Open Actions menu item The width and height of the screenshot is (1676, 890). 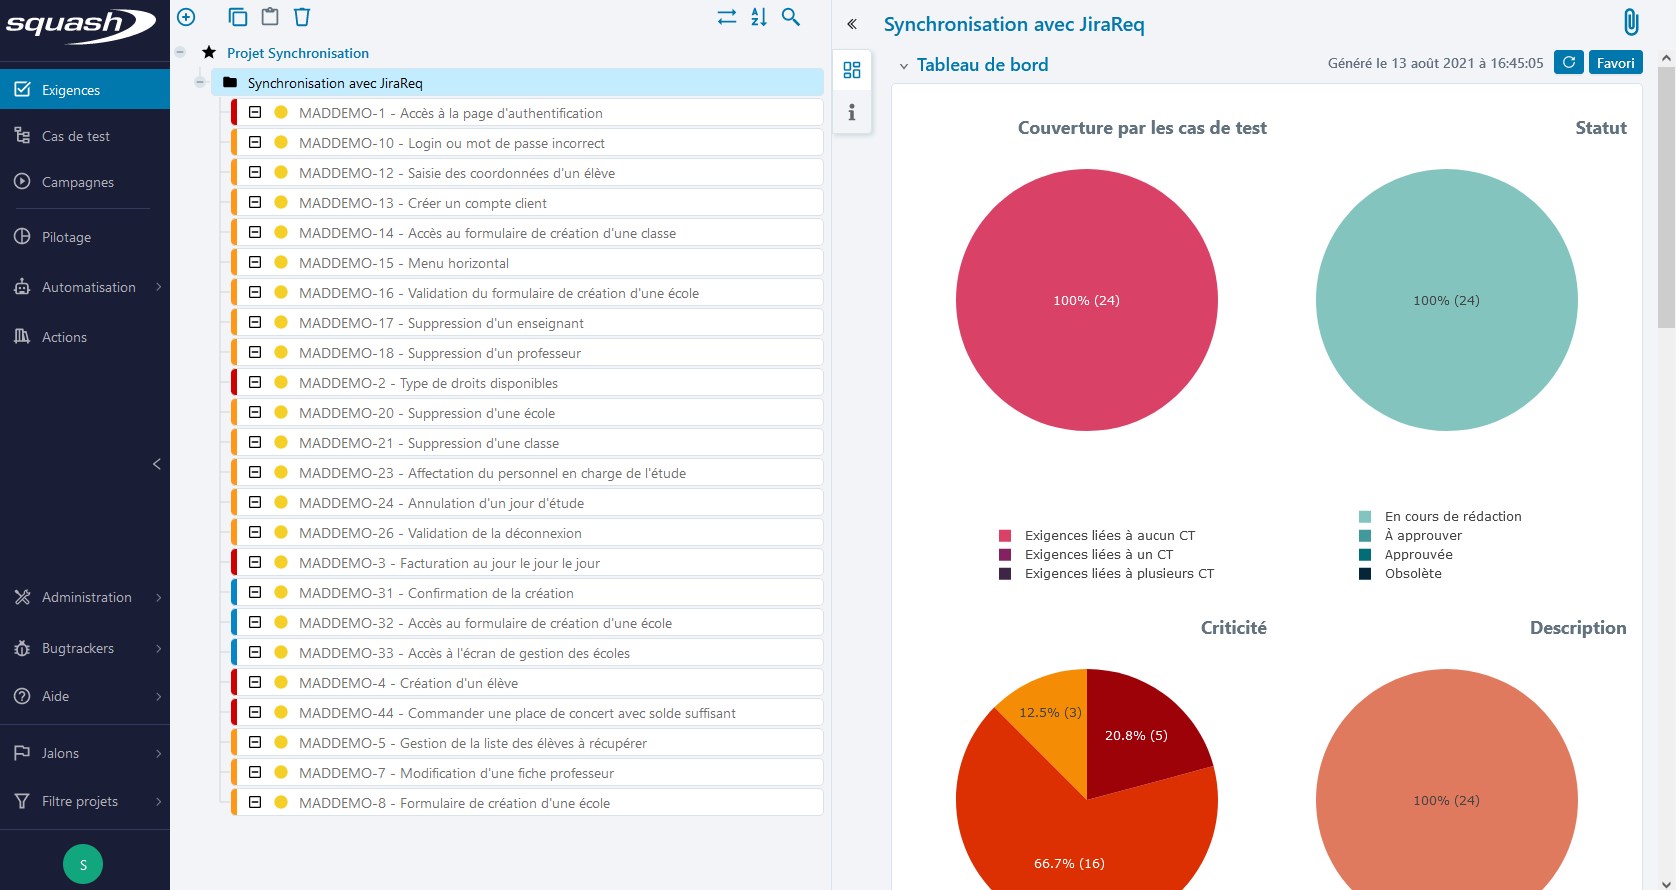[x=85, y=337]
